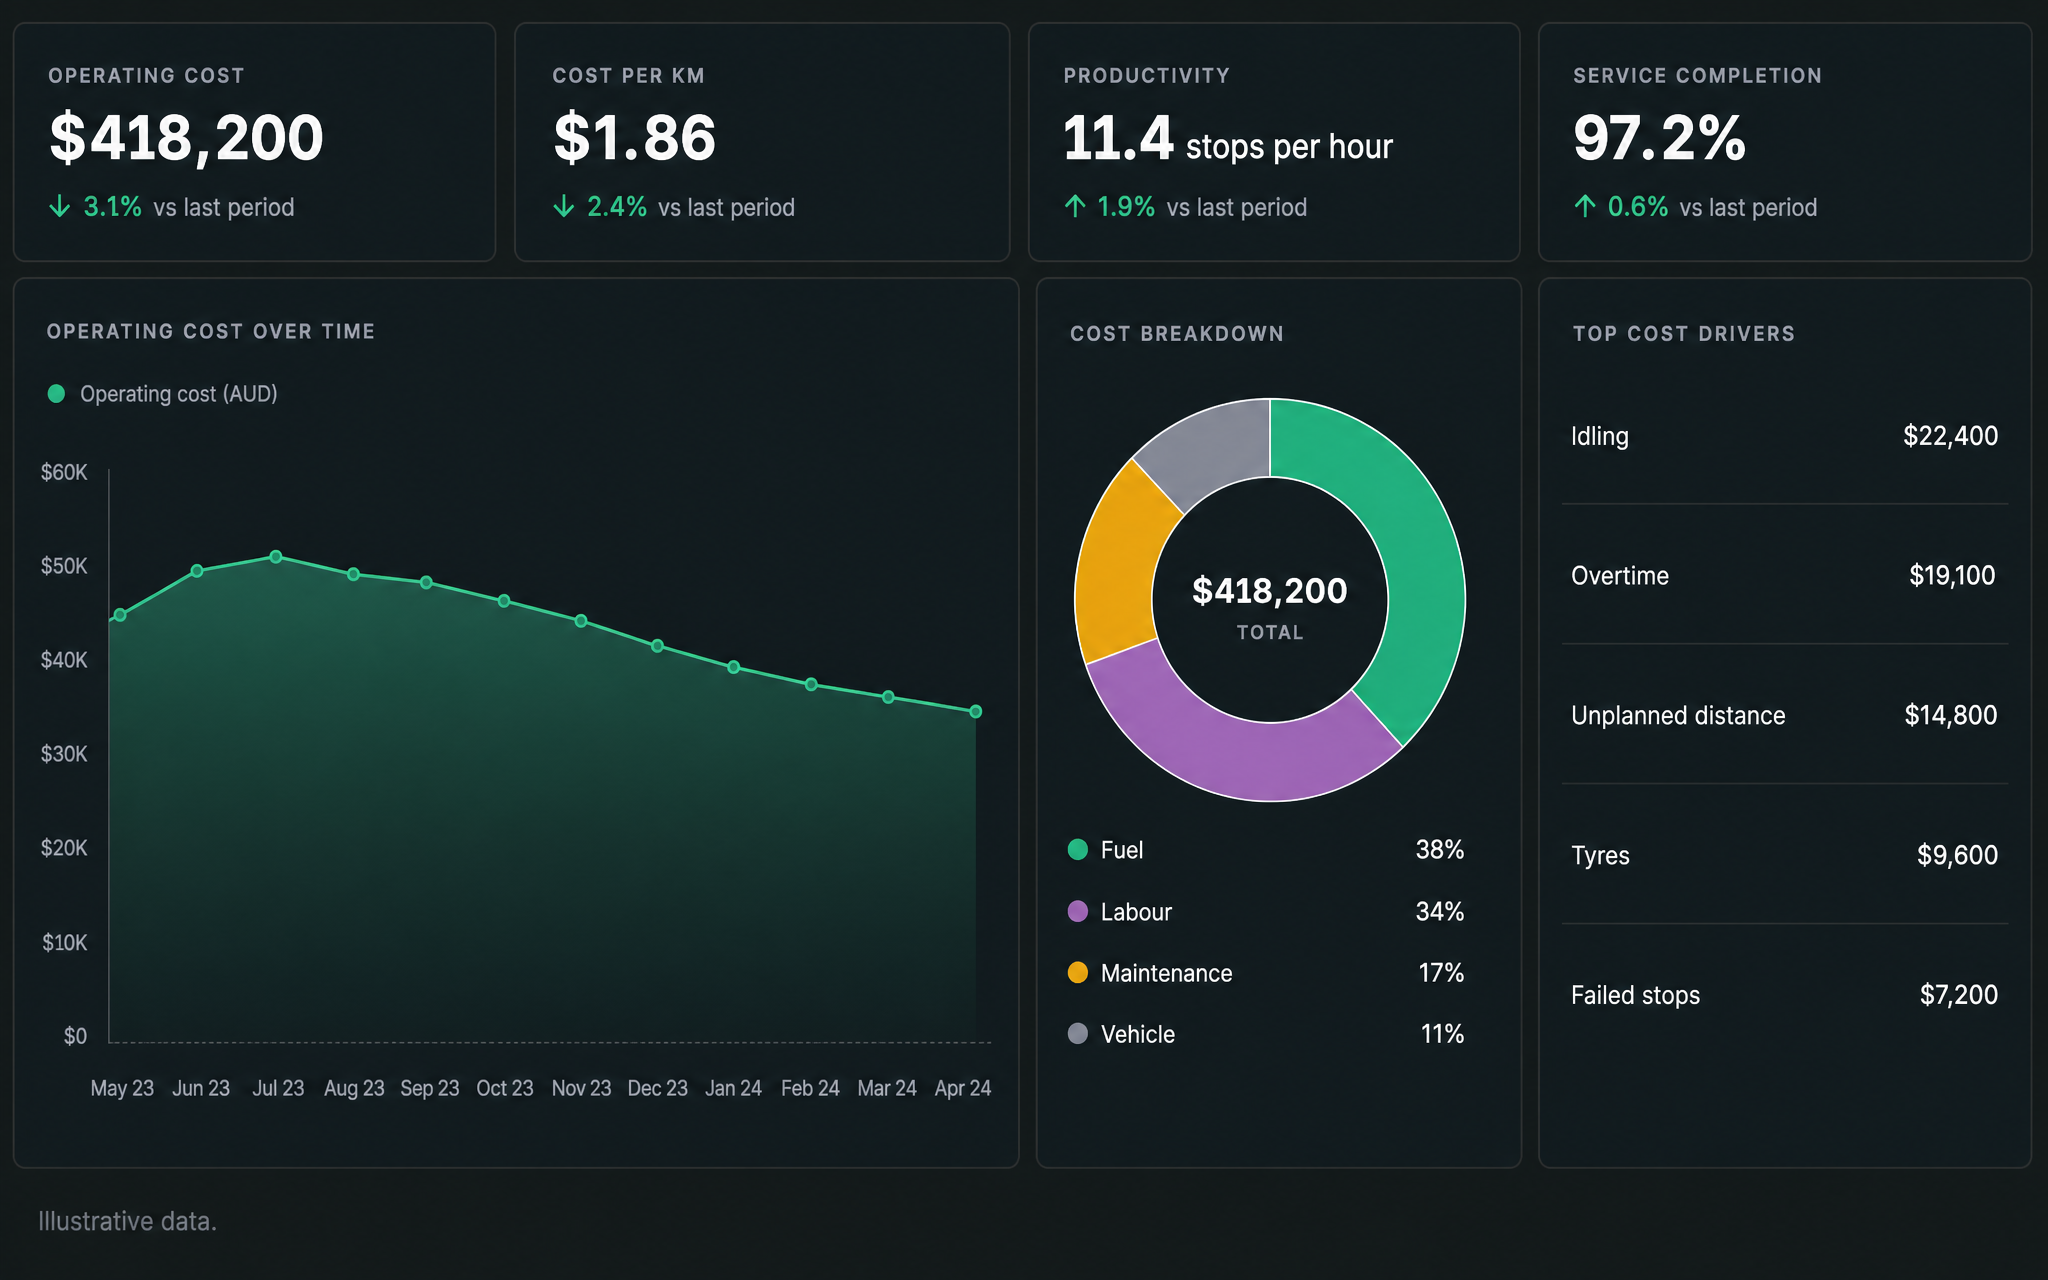The width and height of the screenshot is (2048, 1280).
Task: Click the 2.4% change in Cost per KM
Action: [x=617, y=207]
